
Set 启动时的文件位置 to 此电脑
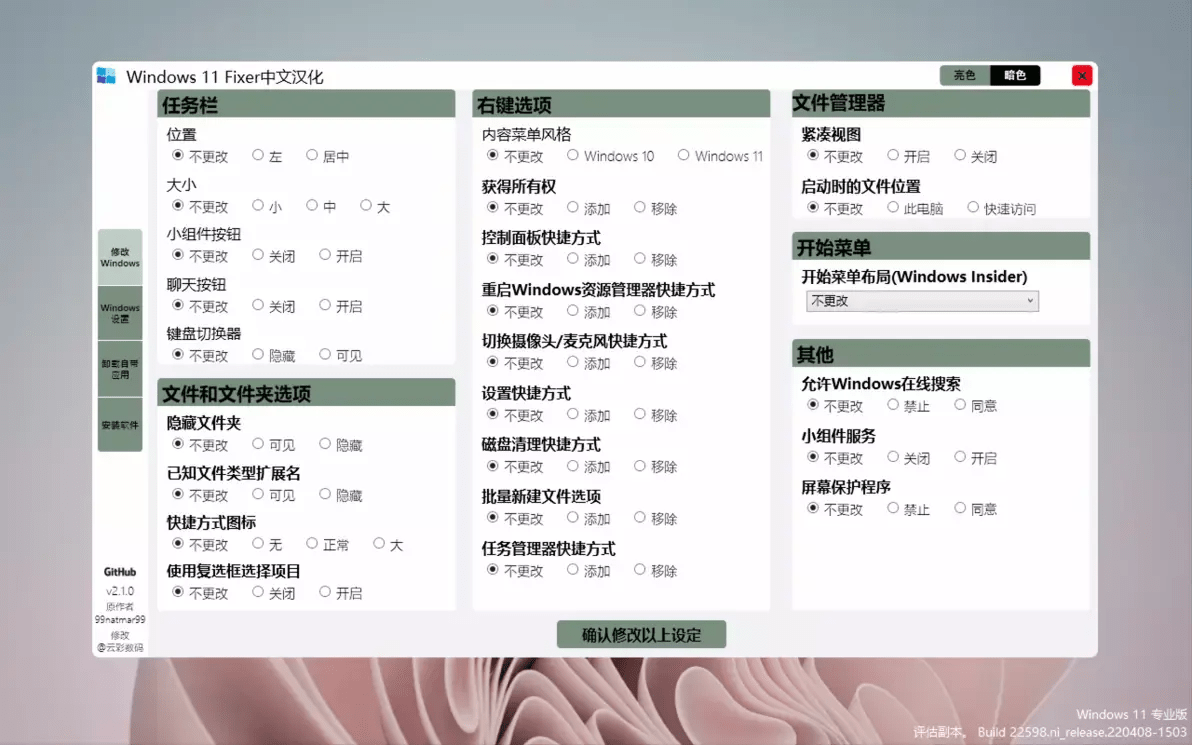pos(892,207)
